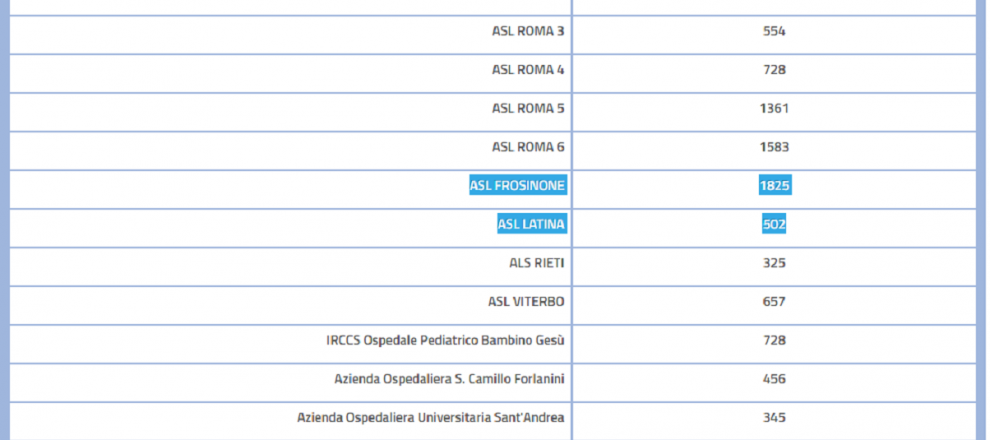
Task: Select the number 1361
Action: (774, 108)
